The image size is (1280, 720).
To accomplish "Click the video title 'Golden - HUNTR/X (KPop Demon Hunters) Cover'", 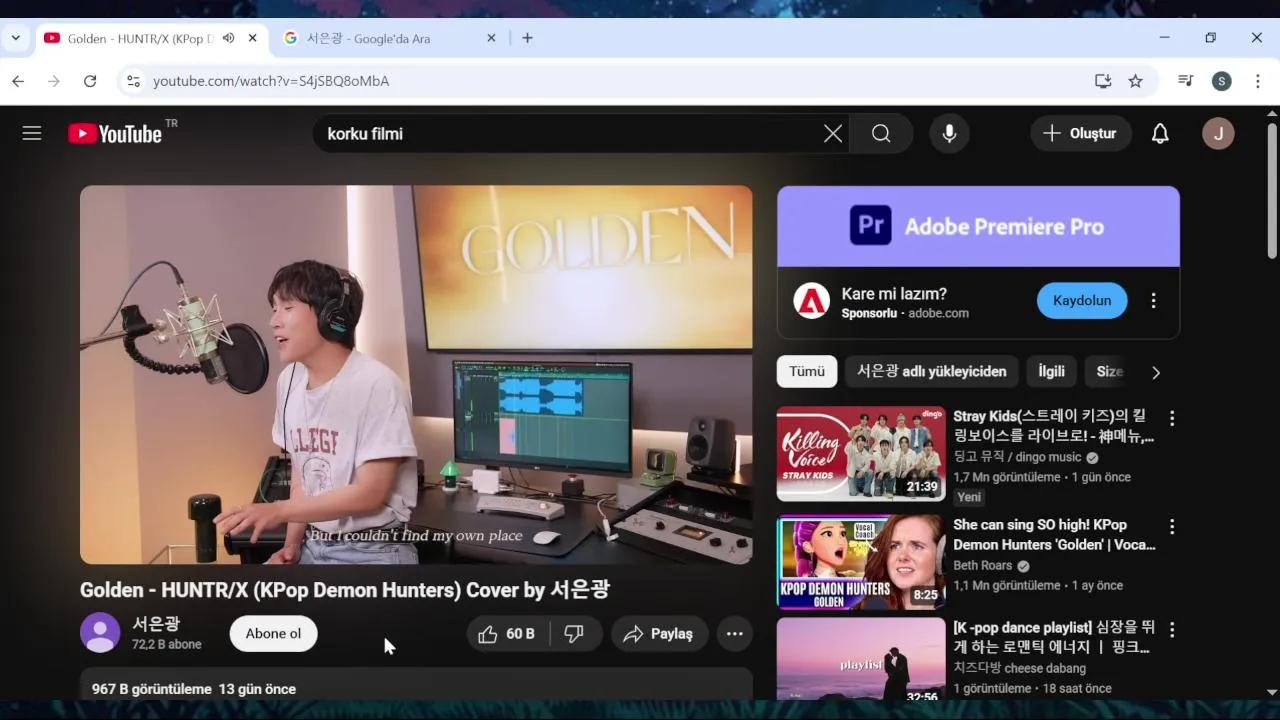I will click(345, 589).
